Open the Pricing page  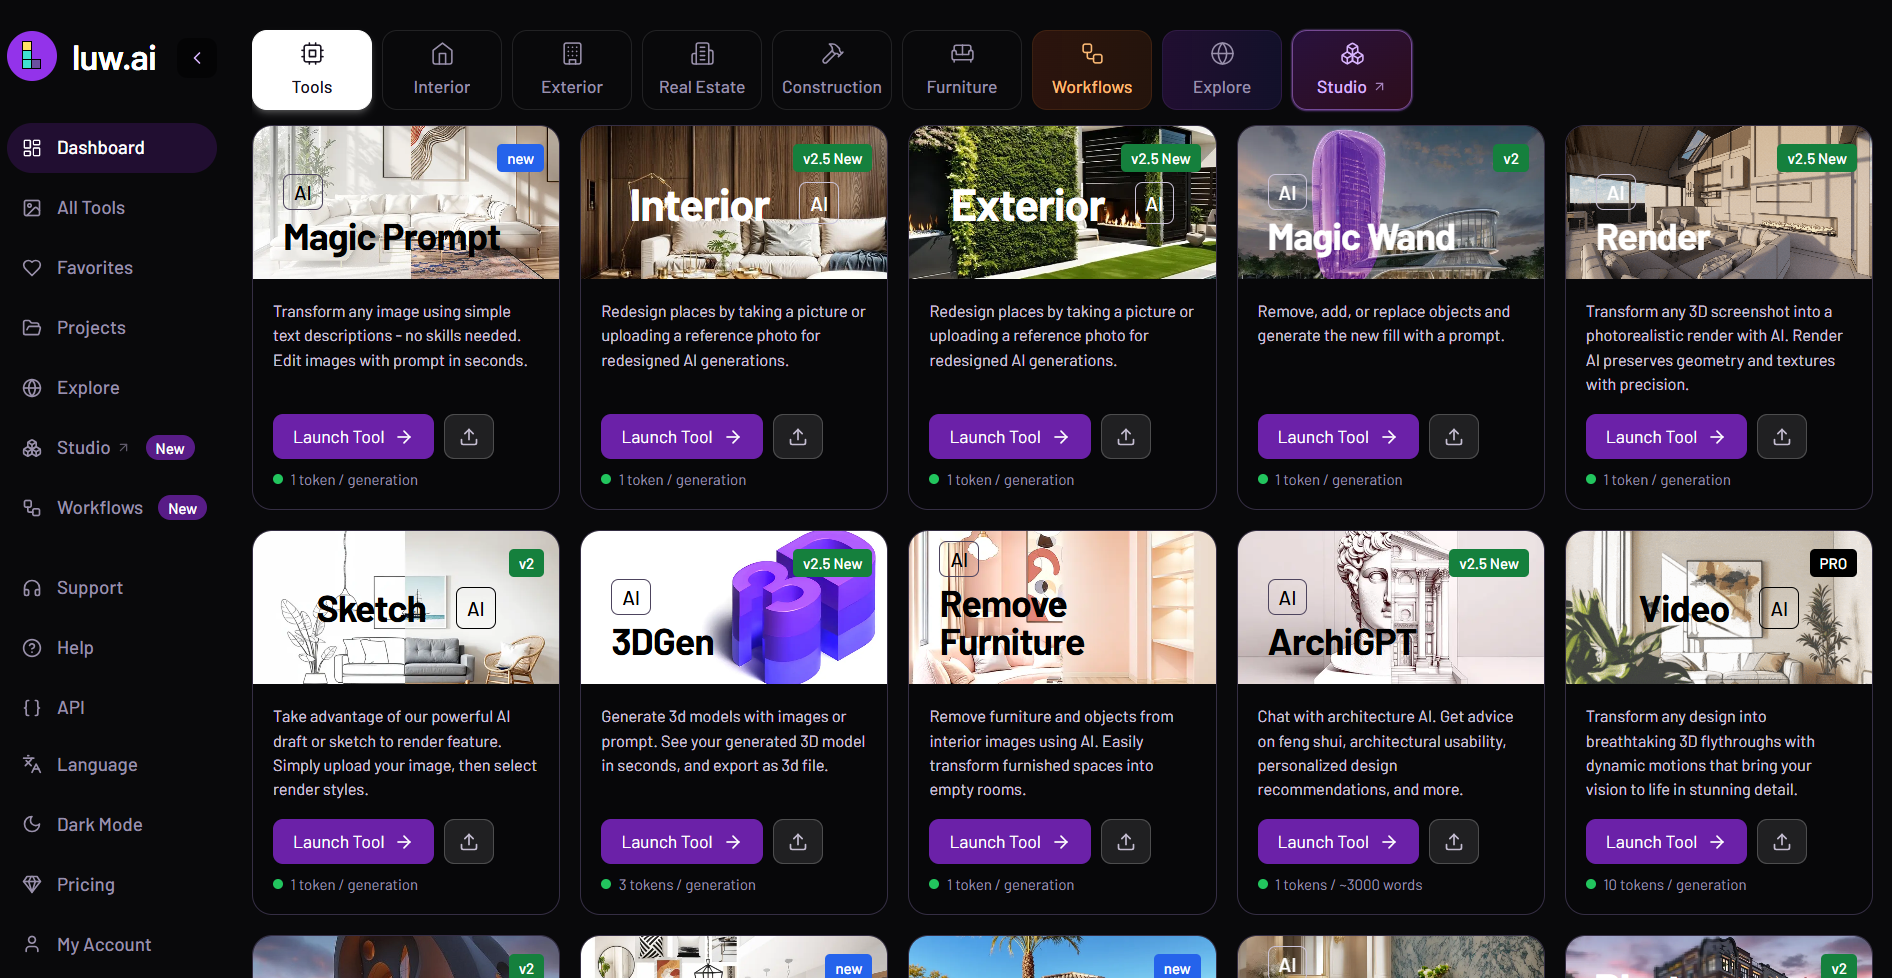click(112, 885)
